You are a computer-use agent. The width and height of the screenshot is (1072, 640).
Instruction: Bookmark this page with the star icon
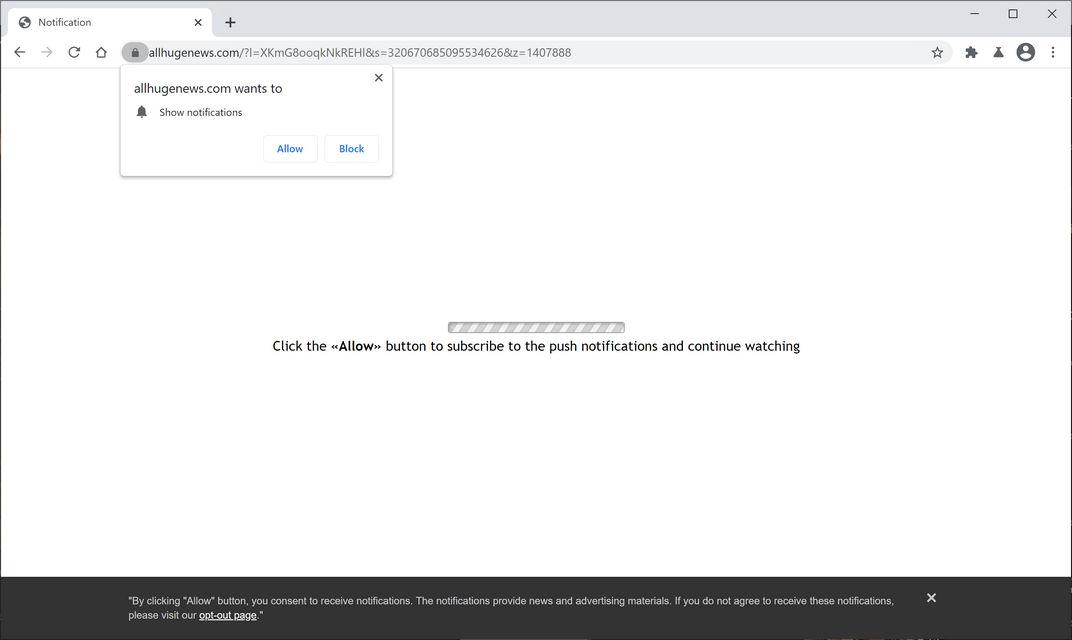936,52
